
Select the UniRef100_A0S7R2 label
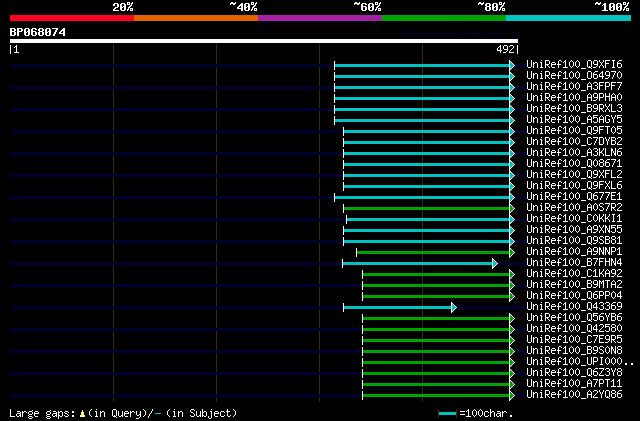[574, 208]
